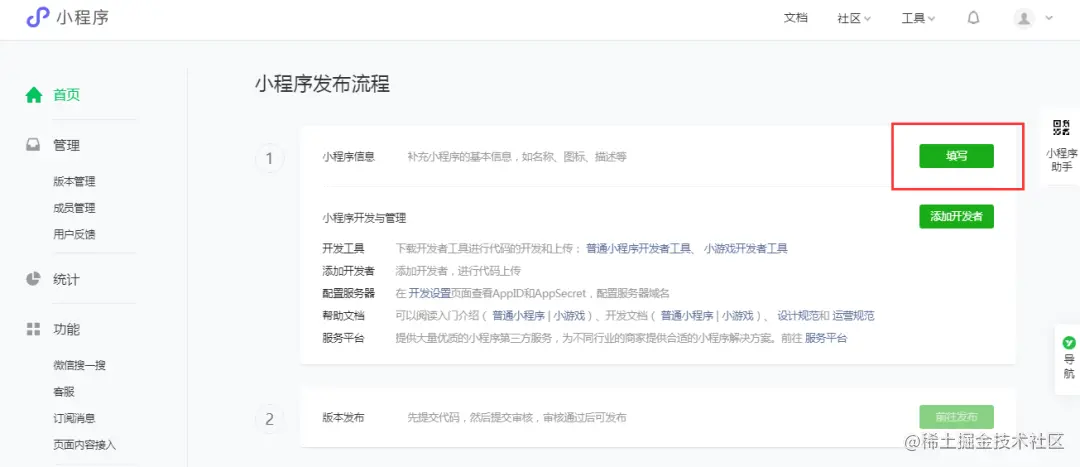Viewport: 1080px width, 467px height.
Task: Click the grid icon beside 功能
Action: 33,329
